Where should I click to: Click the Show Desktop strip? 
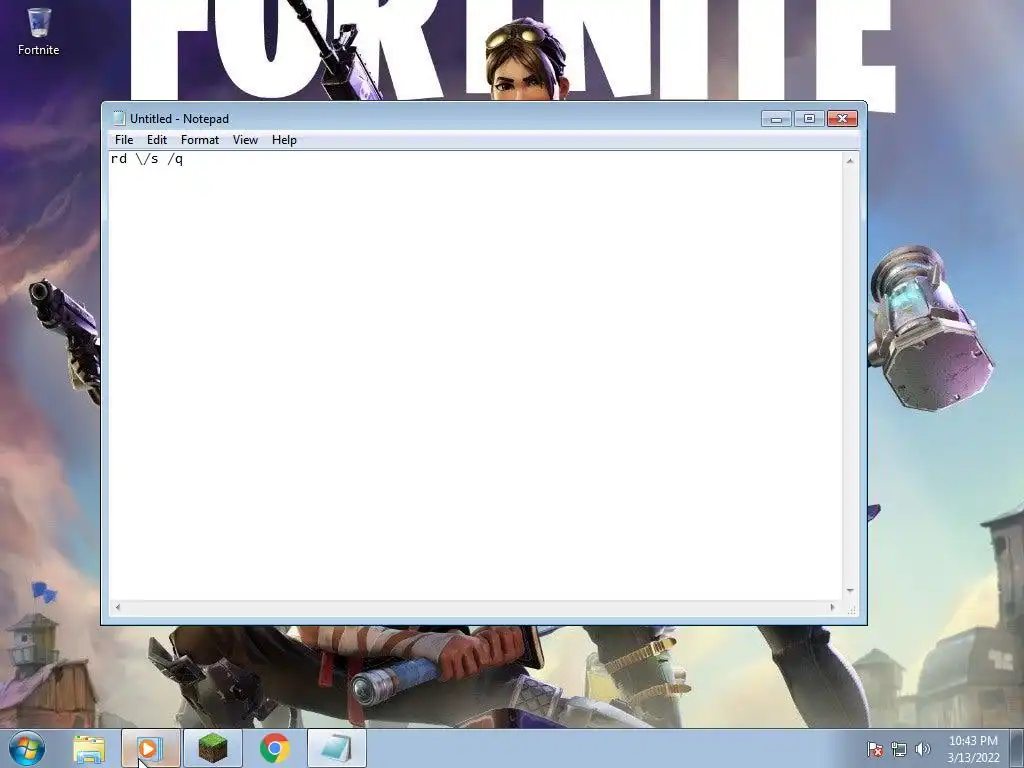[x=1017, y=749]
